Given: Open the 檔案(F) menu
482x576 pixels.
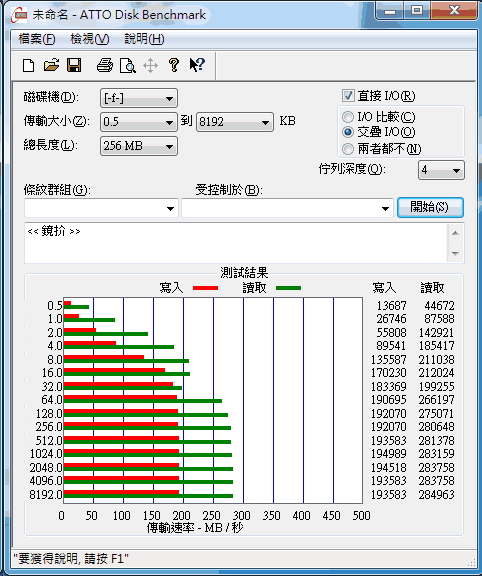Looking at the screenshot, I should pos(37,39).
